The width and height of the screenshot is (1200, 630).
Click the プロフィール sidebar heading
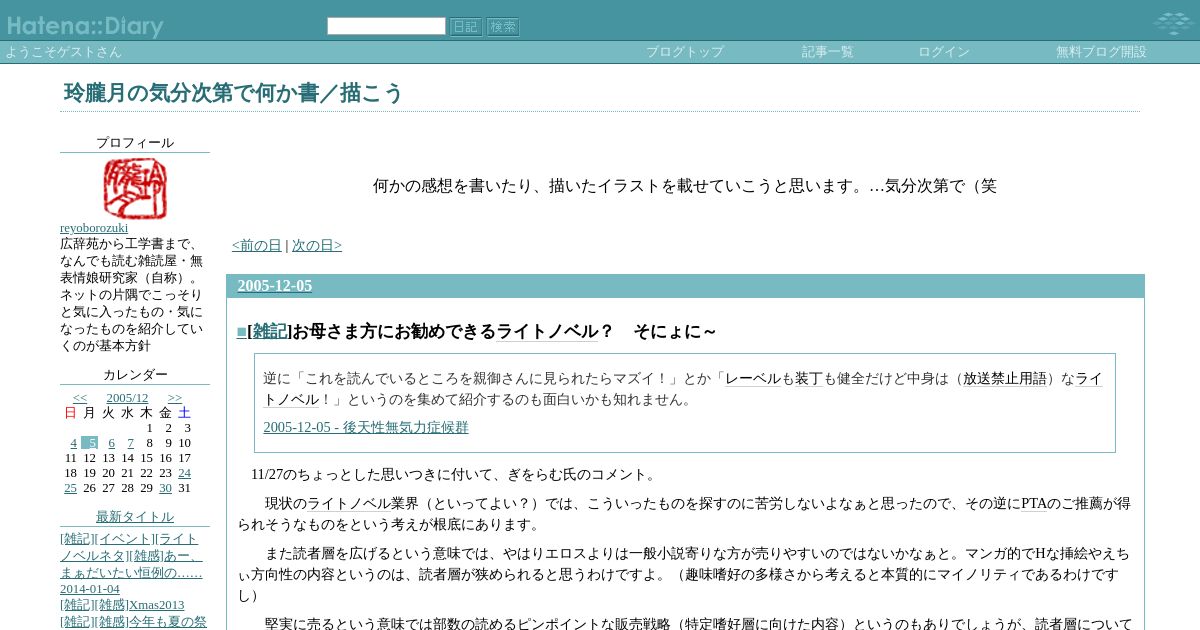pyautogui.click(x=135, y=143)
